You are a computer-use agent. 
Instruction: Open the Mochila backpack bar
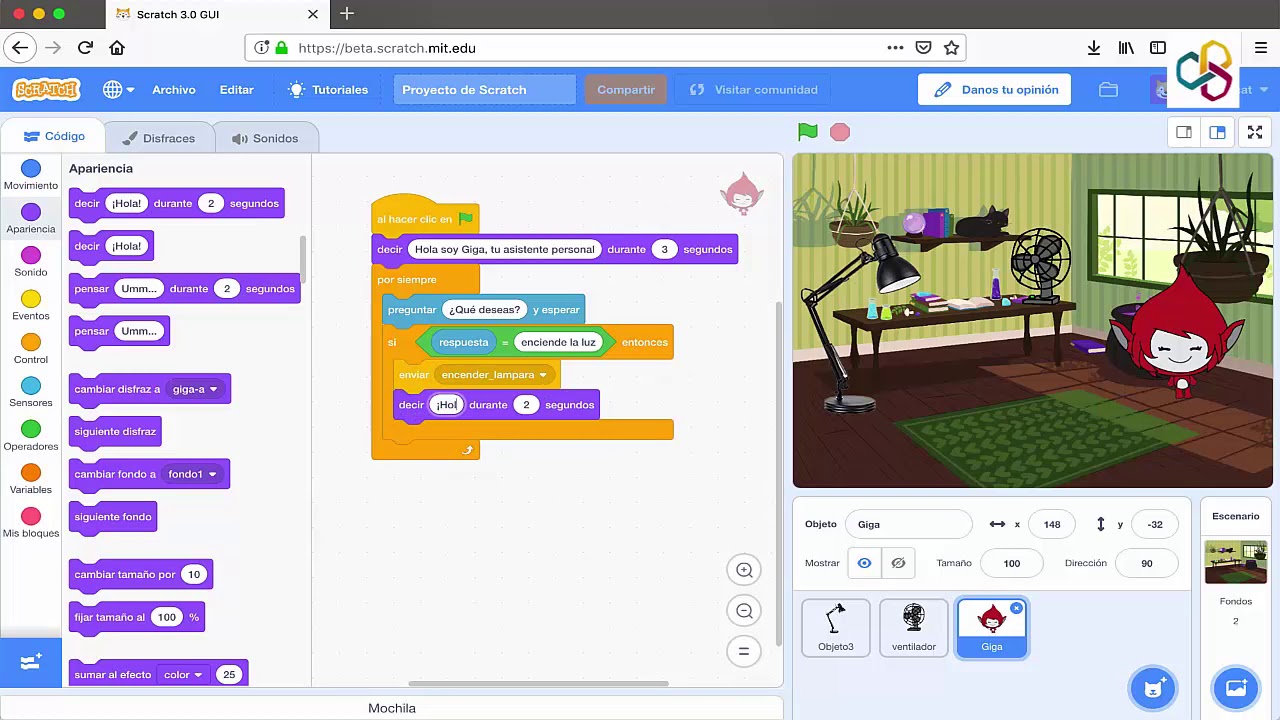392,708
